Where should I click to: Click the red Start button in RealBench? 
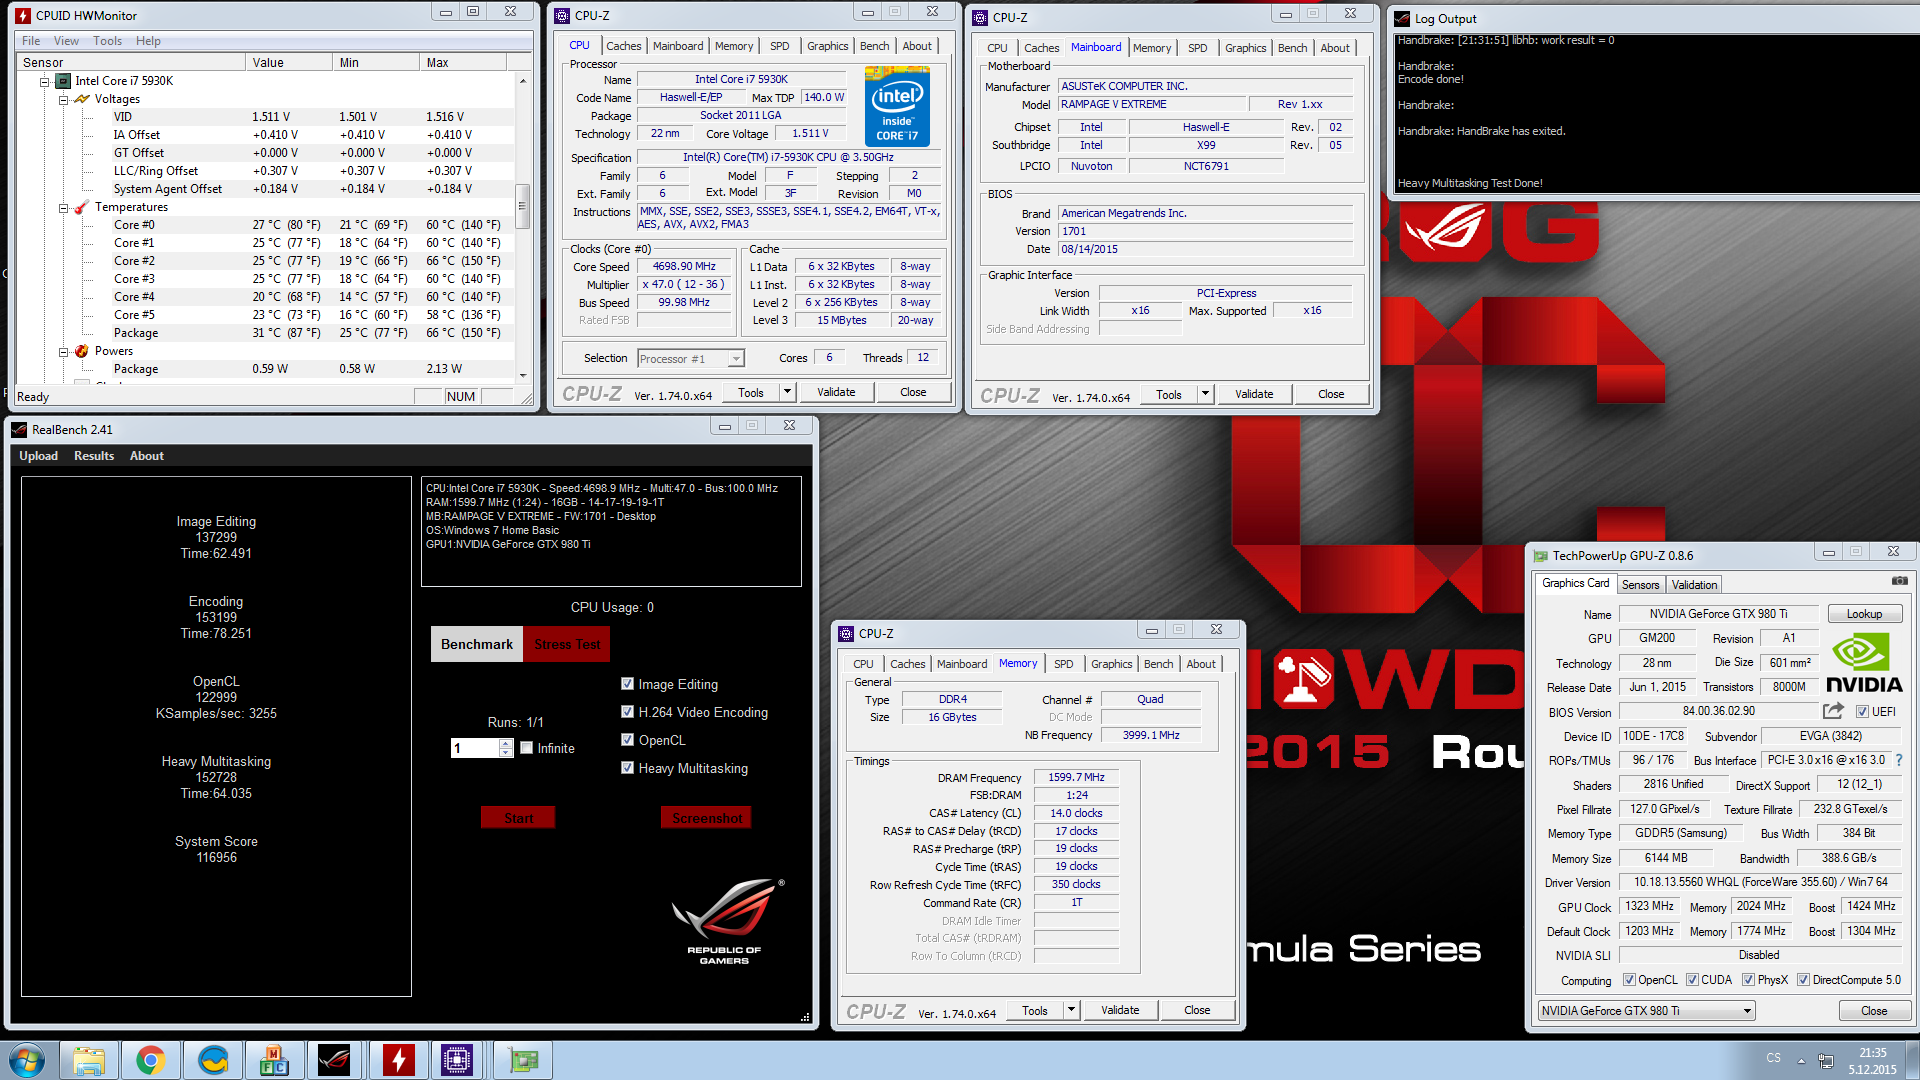(518, 818)
